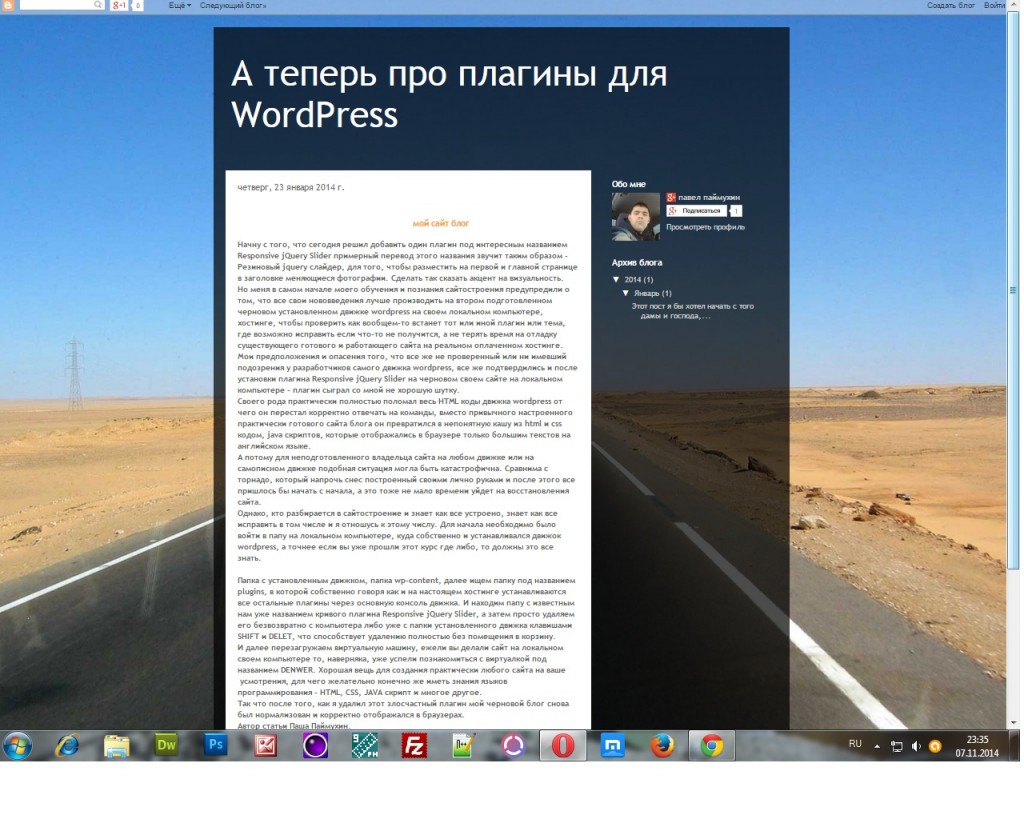1024x819 pixels.
Task: Open the "мой сайт блог" post title
Action: point(441,223)
